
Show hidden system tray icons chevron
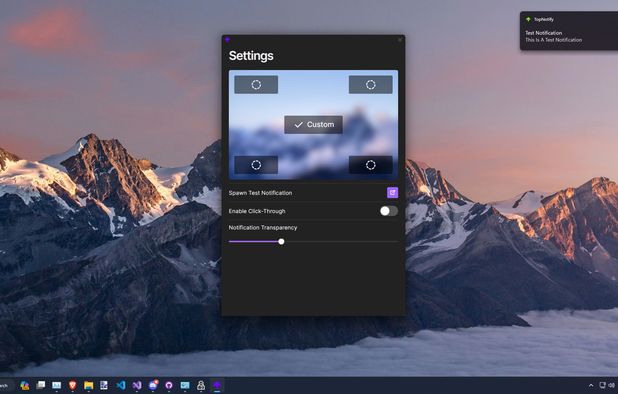591,385
